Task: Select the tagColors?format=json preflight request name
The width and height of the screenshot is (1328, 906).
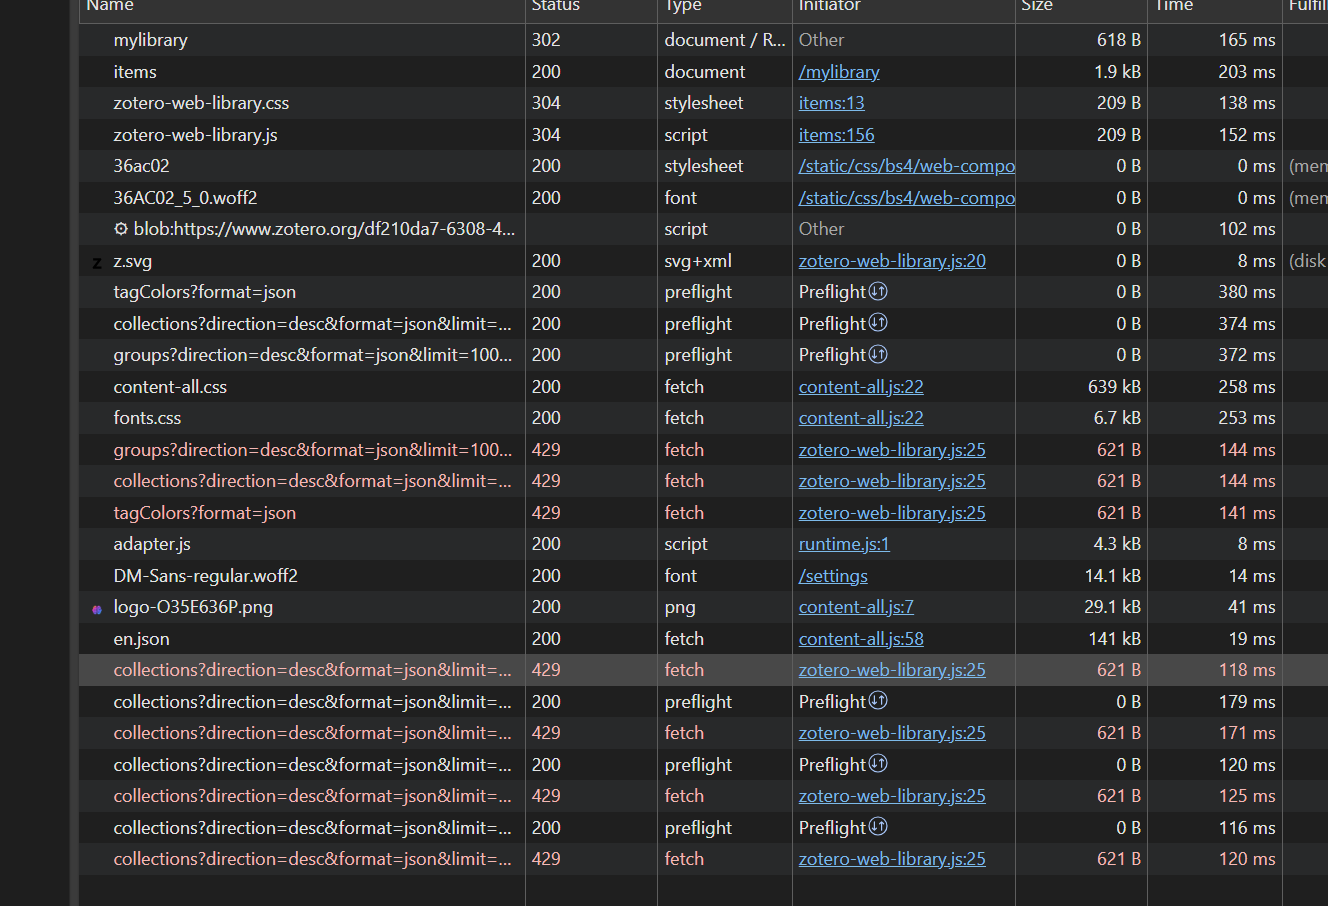Action: [205, 292]
